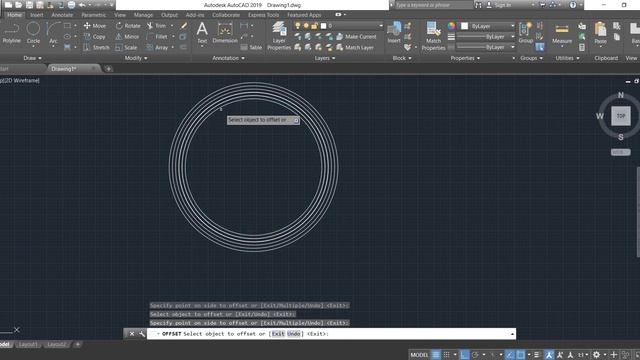
Task: Expand the Modify panel
Action: click(136, 58)
